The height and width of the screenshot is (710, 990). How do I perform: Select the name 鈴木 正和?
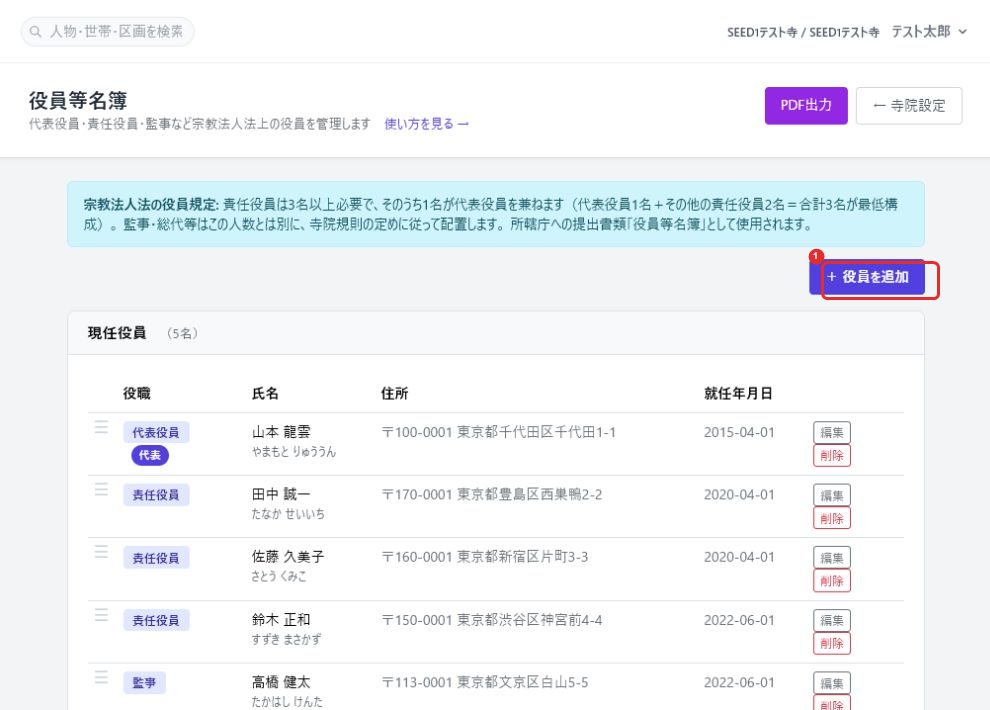pyautogui.click(x=281, y=620)
